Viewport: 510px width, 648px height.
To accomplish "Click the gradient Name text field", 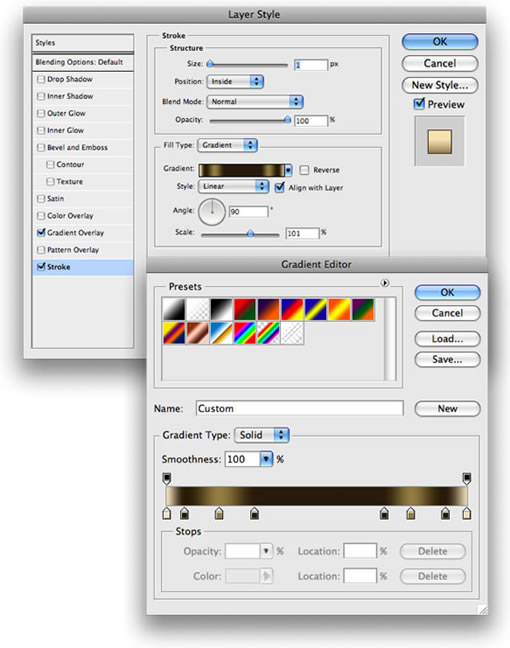I will point(299,408).
